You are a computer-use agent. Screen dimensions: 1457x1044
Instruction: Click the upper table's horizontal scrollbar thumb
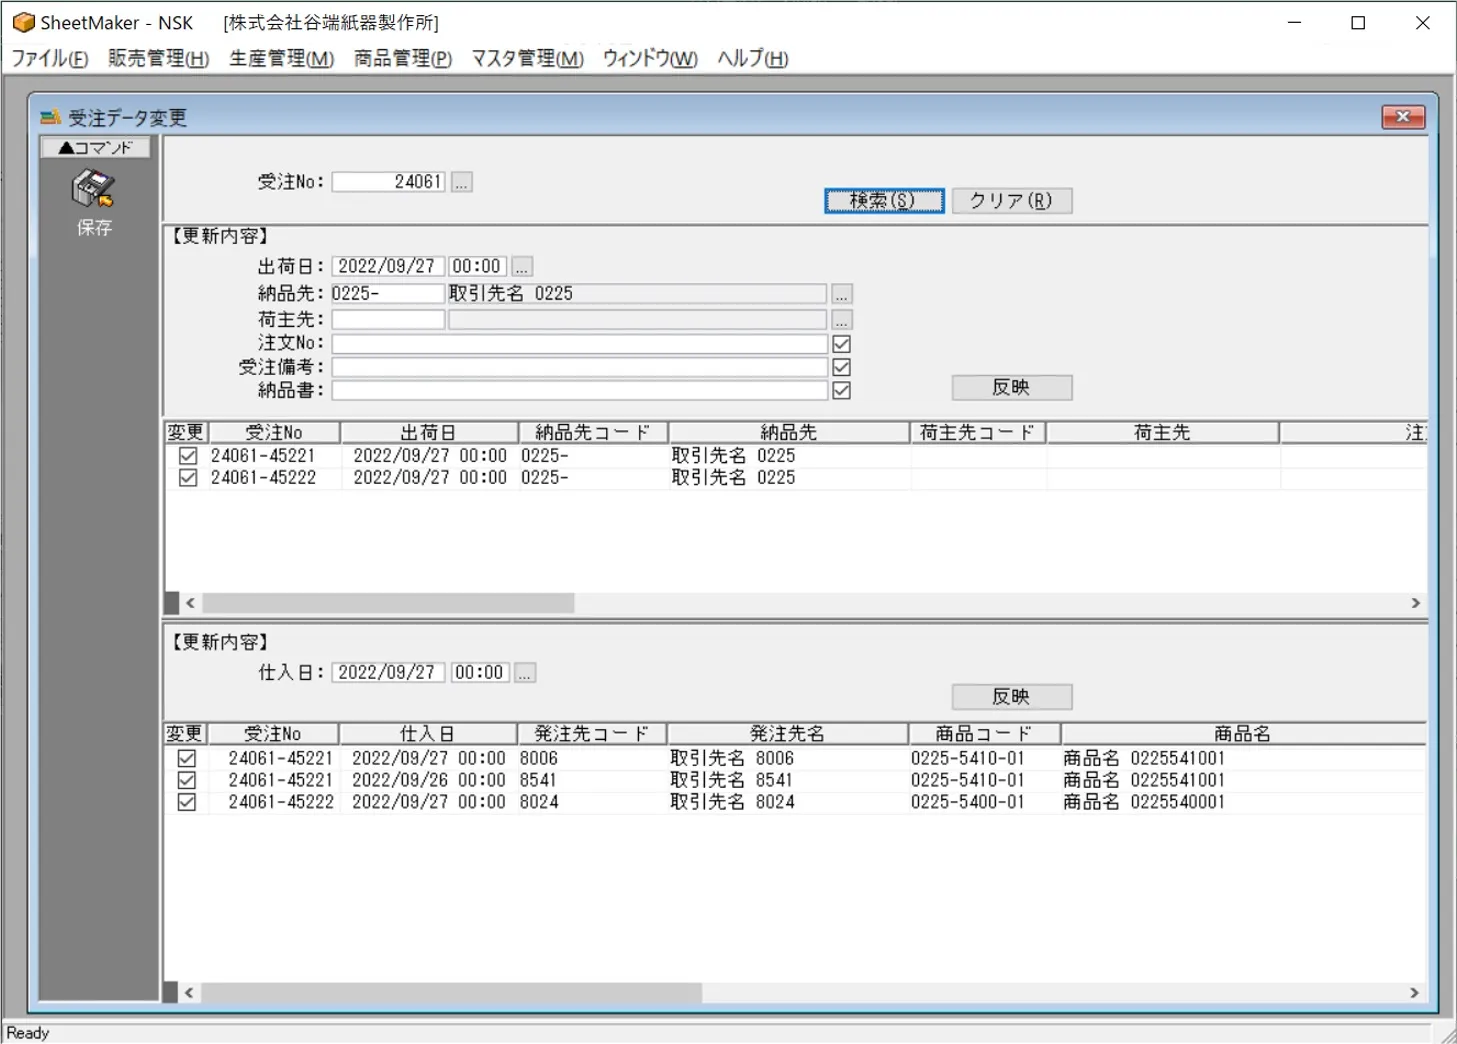[388, 603]
